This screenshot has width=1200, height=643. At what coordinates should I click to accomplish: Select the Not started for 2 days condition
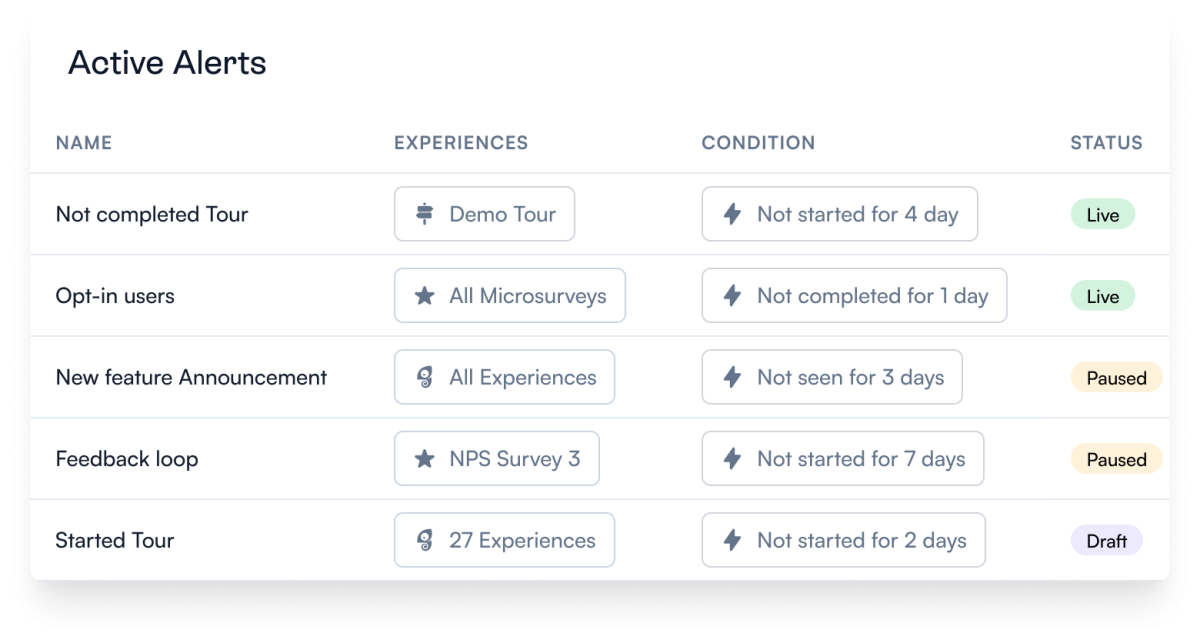pyautogui.click(x=843, y=540)
